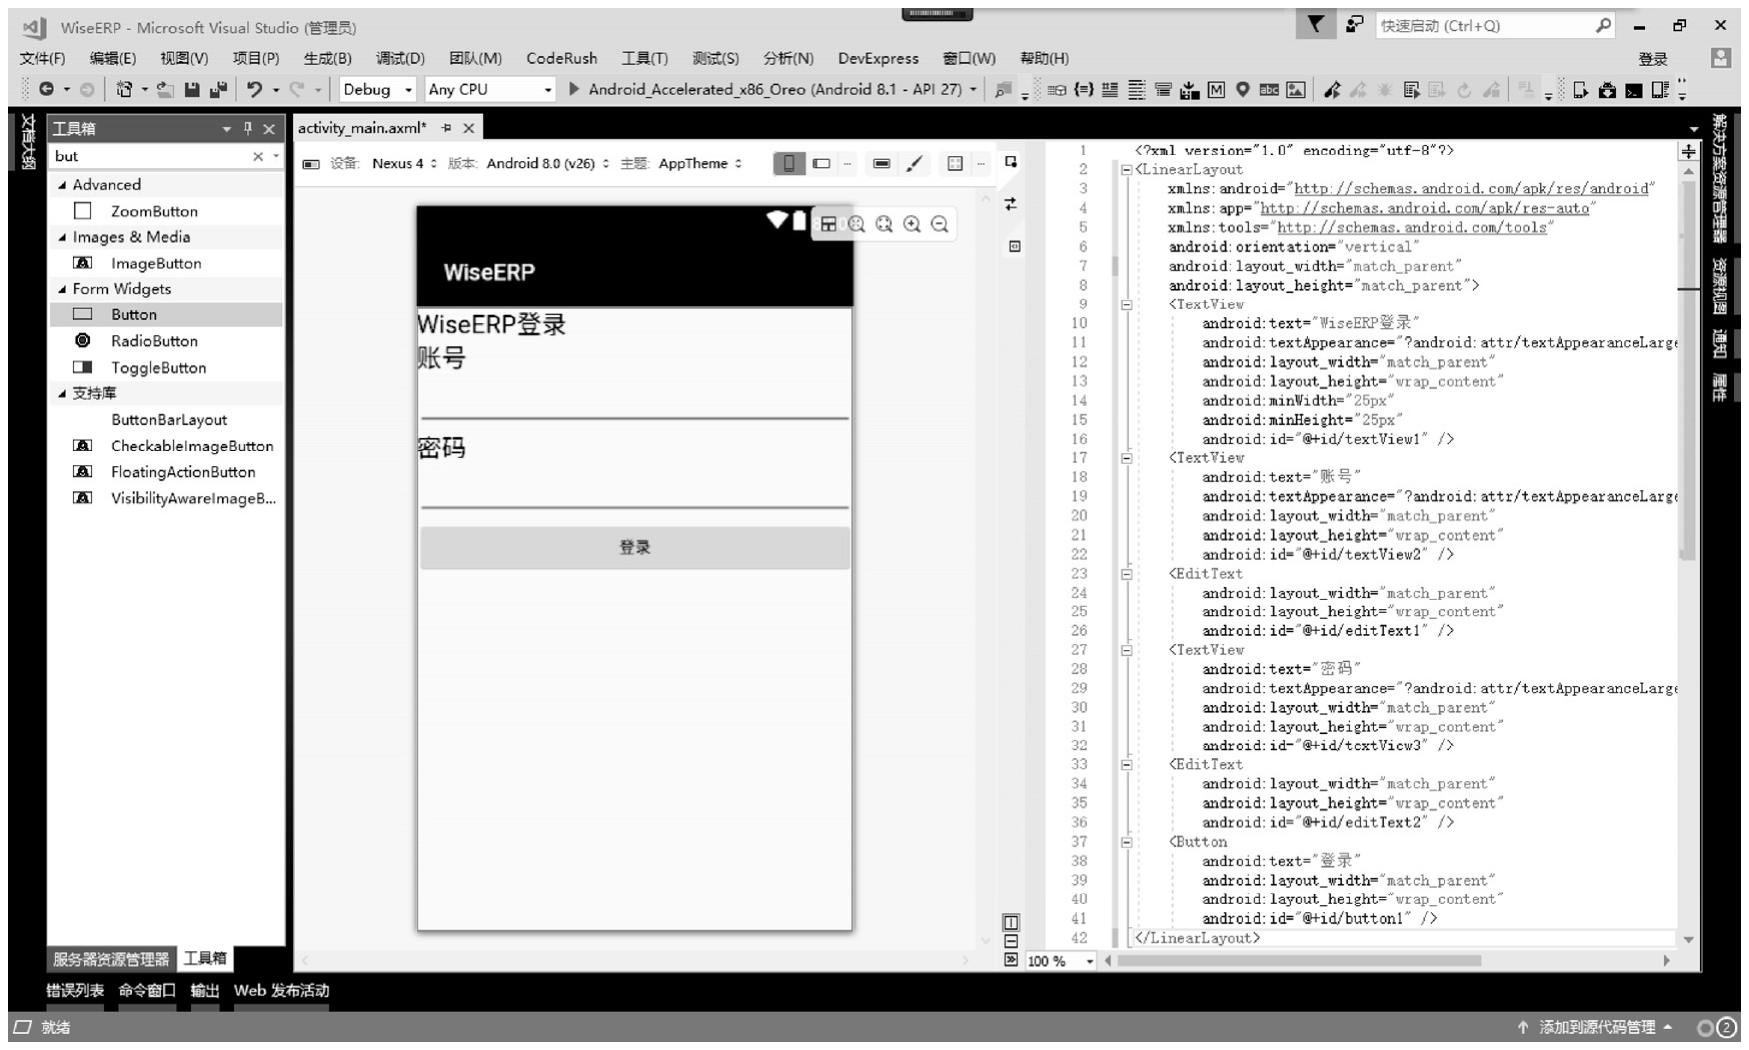Open the 调试(D) menu
Screen dimensions: 1749x1050
click(400, 58)
